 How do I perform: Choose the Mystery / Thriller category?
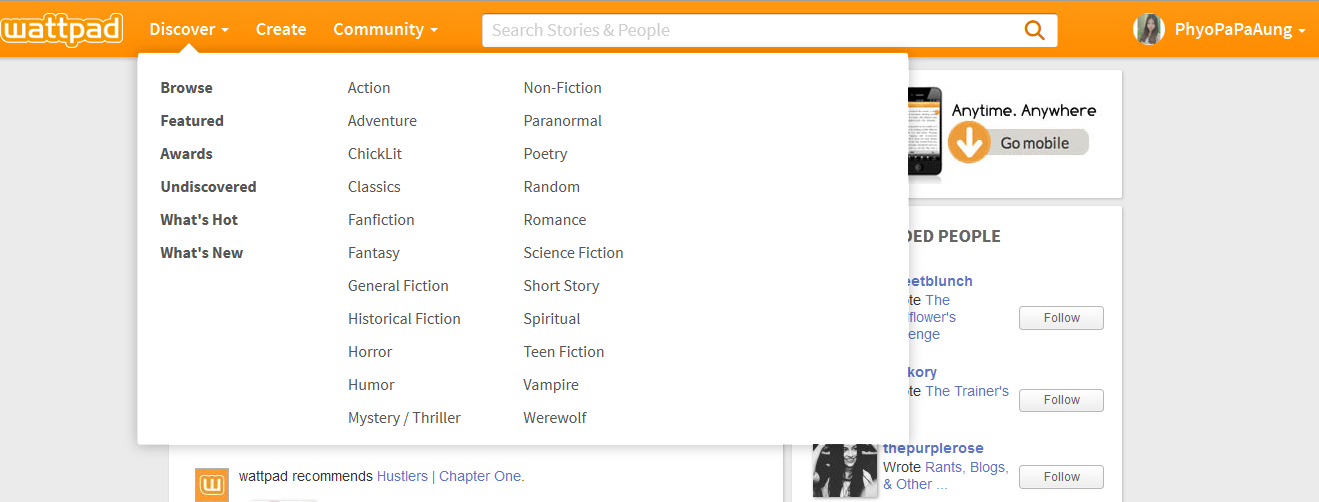[404, 418]
